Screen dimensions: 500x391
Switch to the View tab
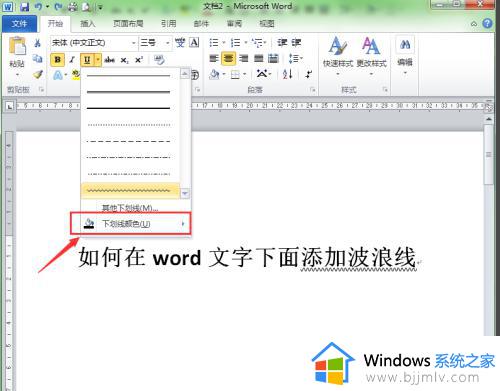(x=267, y=24)
